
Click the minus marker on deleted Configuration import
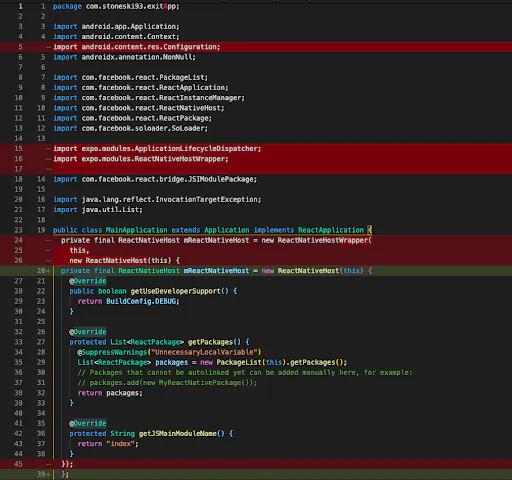tap(48, 47)
